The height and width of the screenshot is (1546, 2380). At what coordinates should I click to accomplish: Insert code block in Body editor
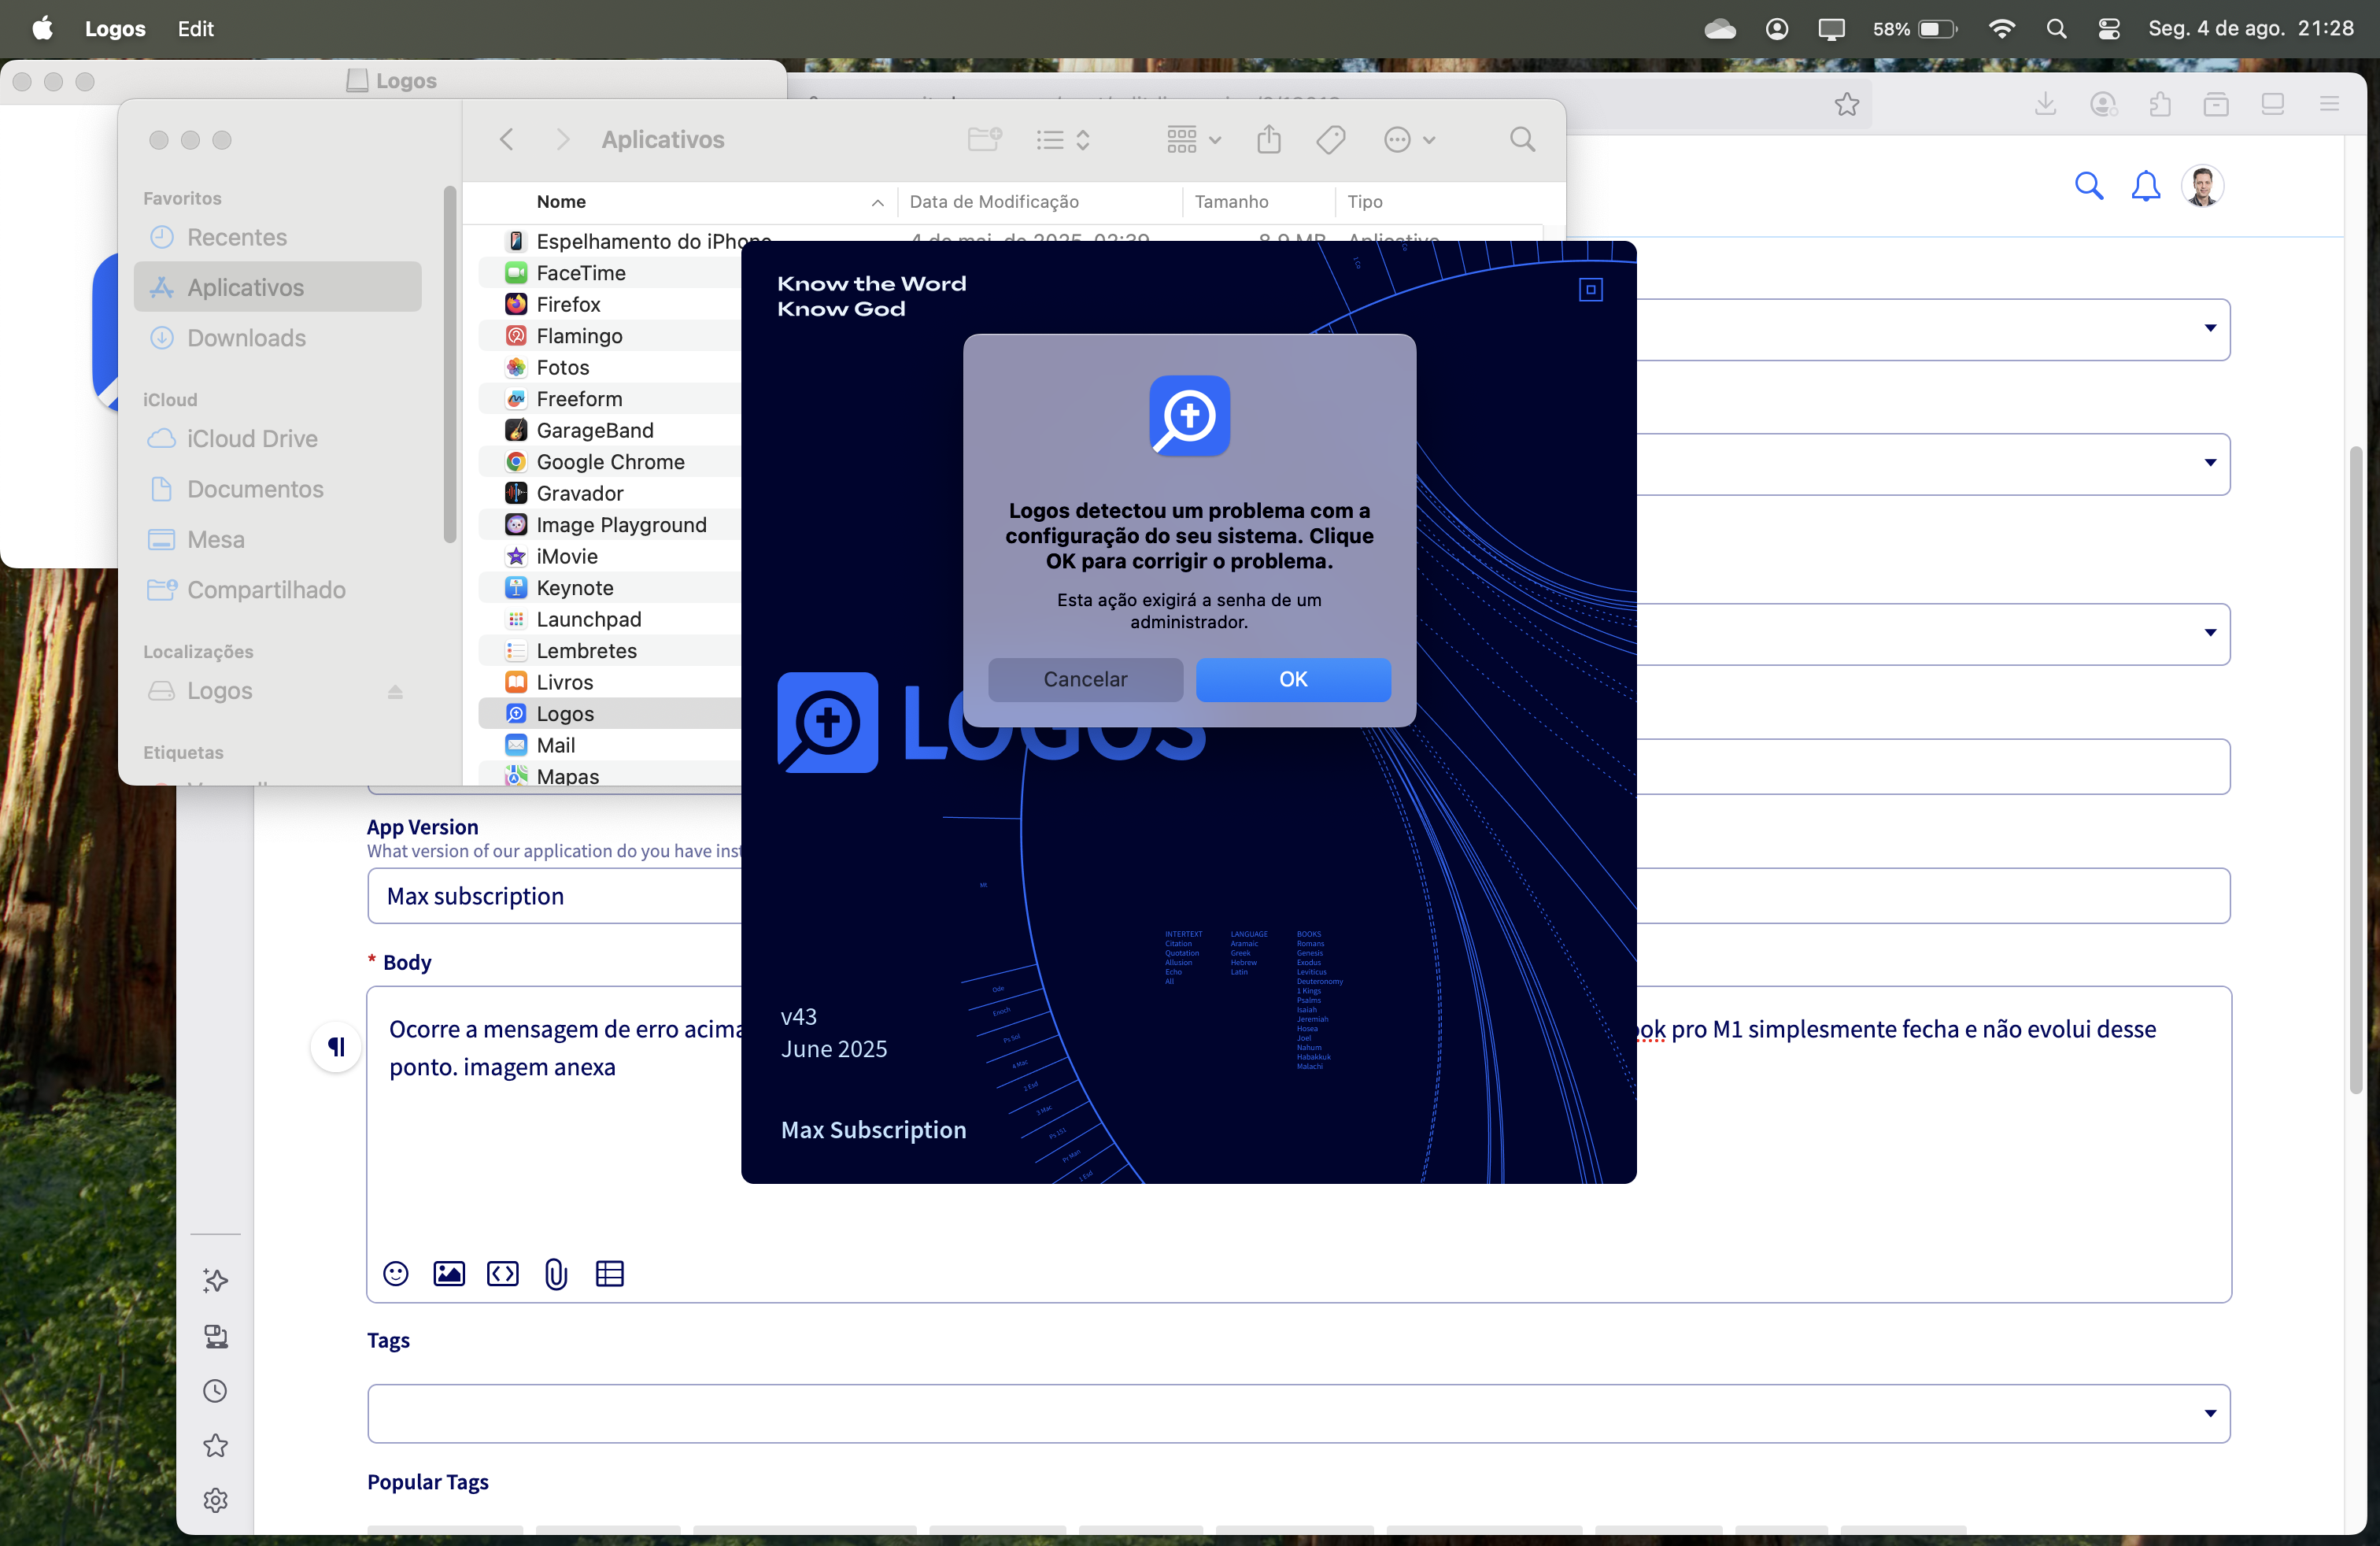click(x=502, y=1273)
